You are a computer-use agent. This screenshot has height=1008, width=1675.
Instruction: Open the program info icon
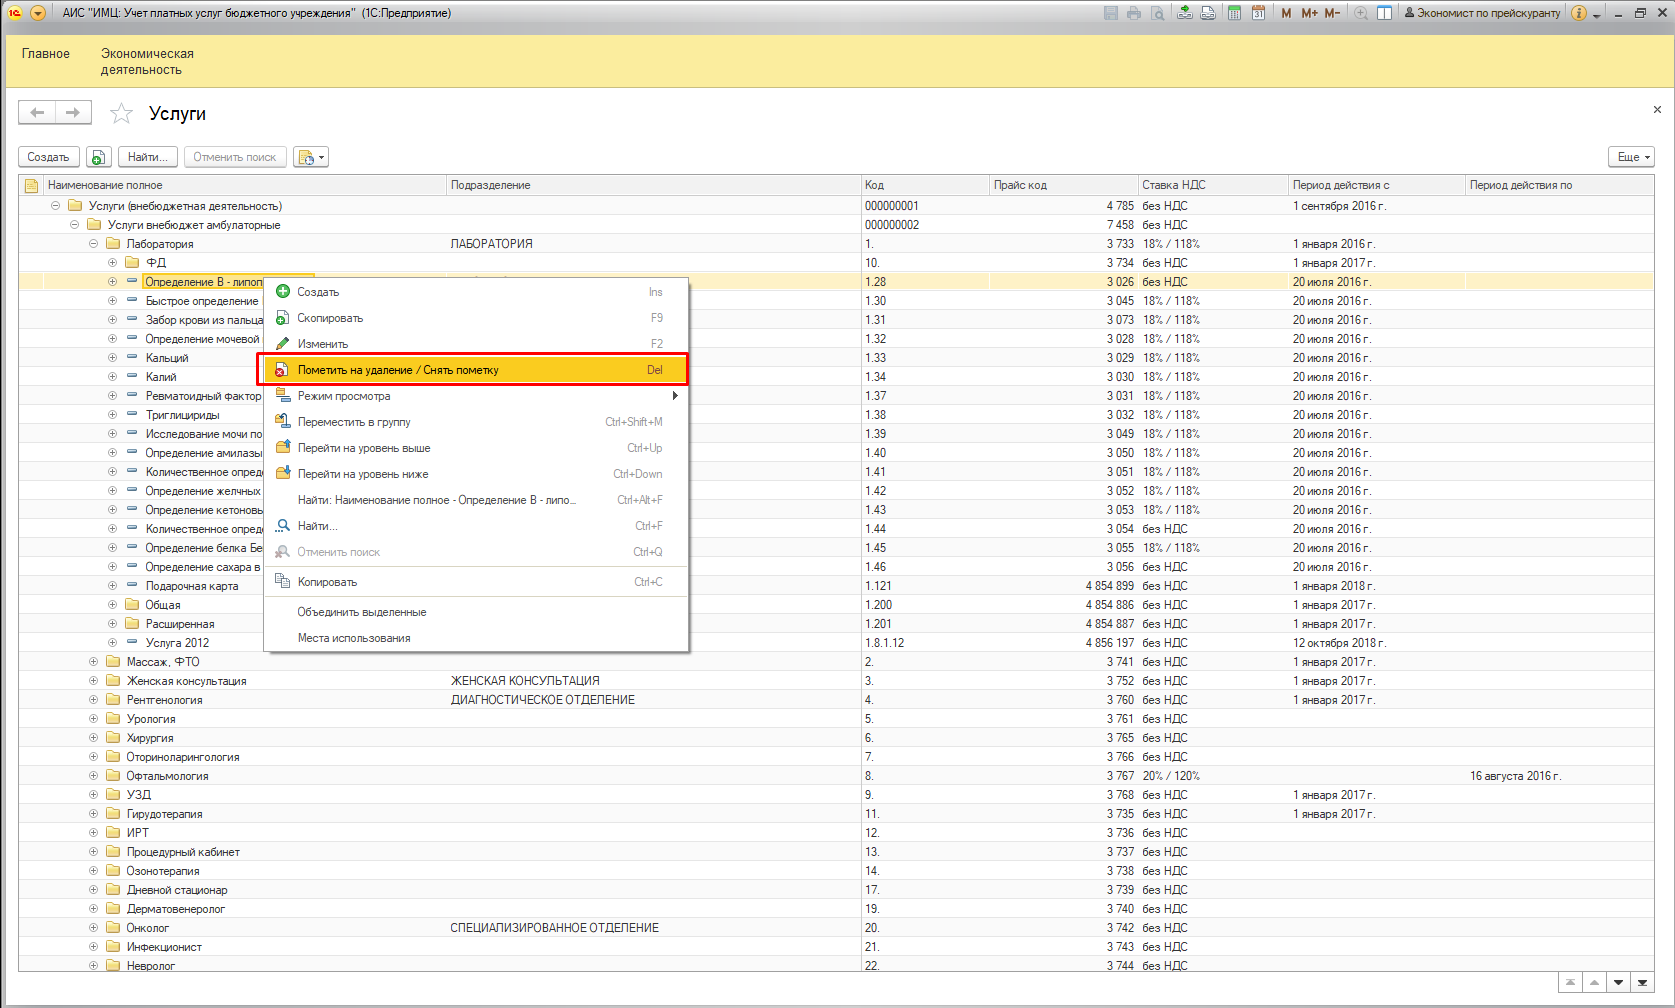1579,13
